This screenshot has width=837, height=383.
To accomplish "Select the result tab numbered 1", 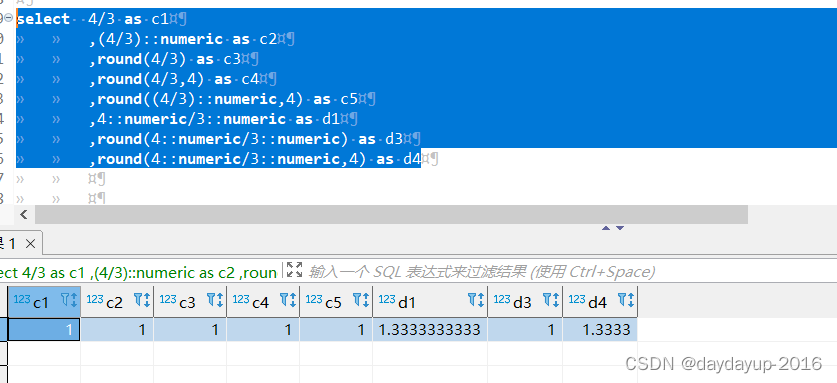I will tap(11, 244).
